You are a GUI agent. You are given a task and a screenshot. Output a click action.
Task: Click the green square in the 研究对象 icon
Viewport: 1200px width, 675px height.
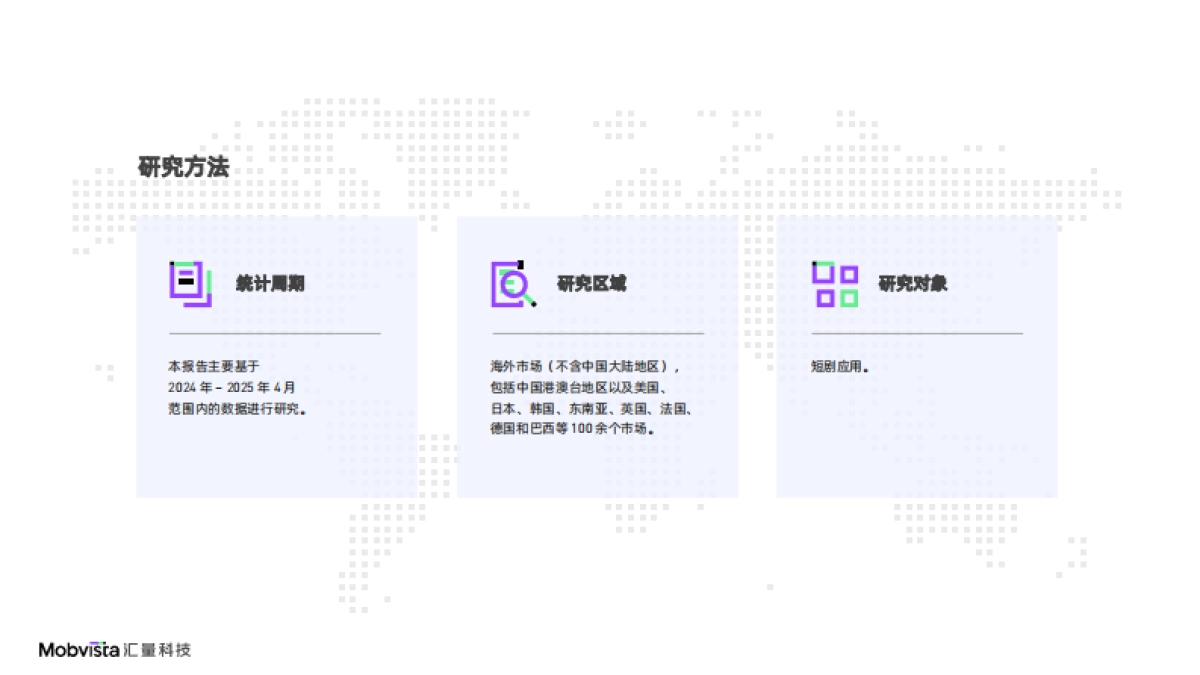(x=852, y=296)
